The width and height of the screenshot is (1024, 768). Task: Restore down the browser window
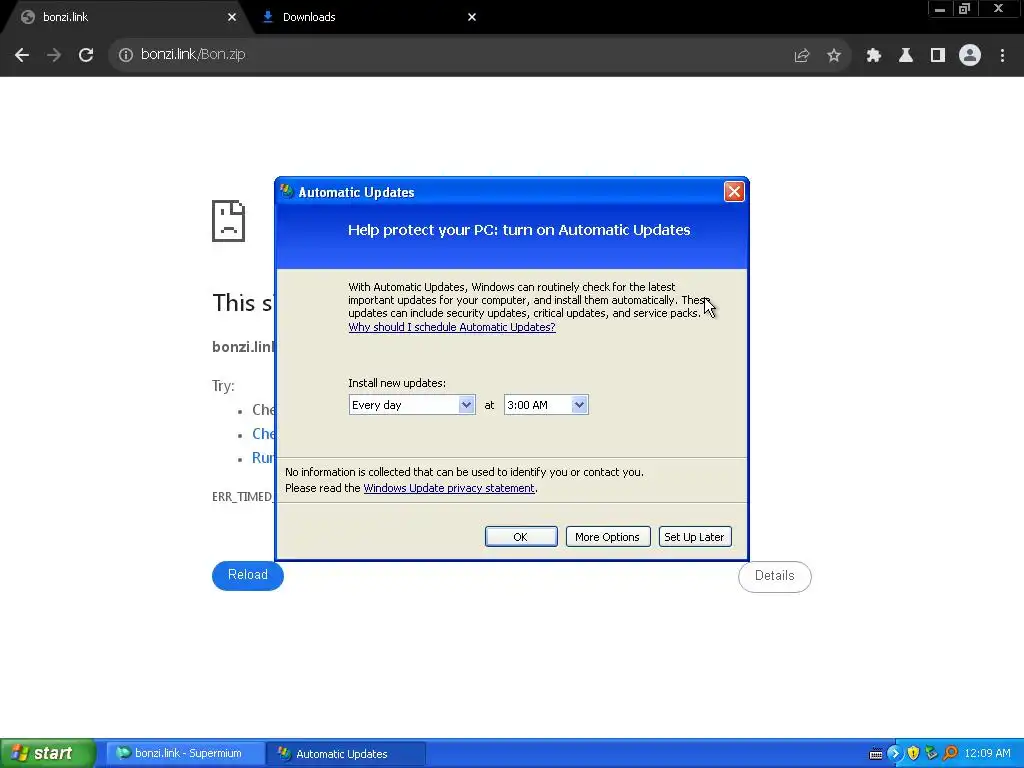(x=964, y=9)
